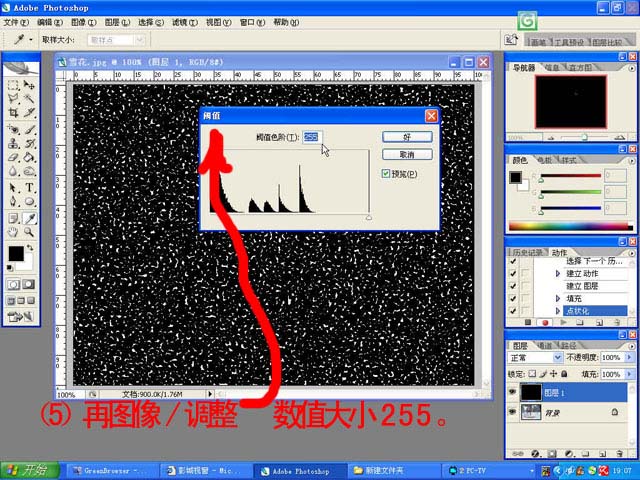
Task: Select the Type (T) tool
Action: click(29, 188)
